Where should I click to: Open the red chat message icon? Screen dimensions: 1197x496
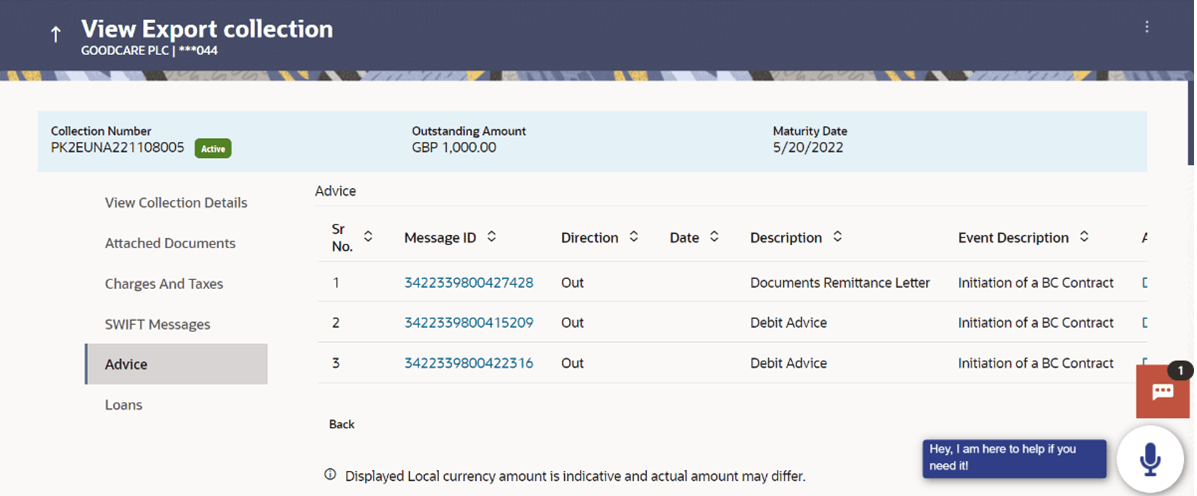[x=1162, y=391]
